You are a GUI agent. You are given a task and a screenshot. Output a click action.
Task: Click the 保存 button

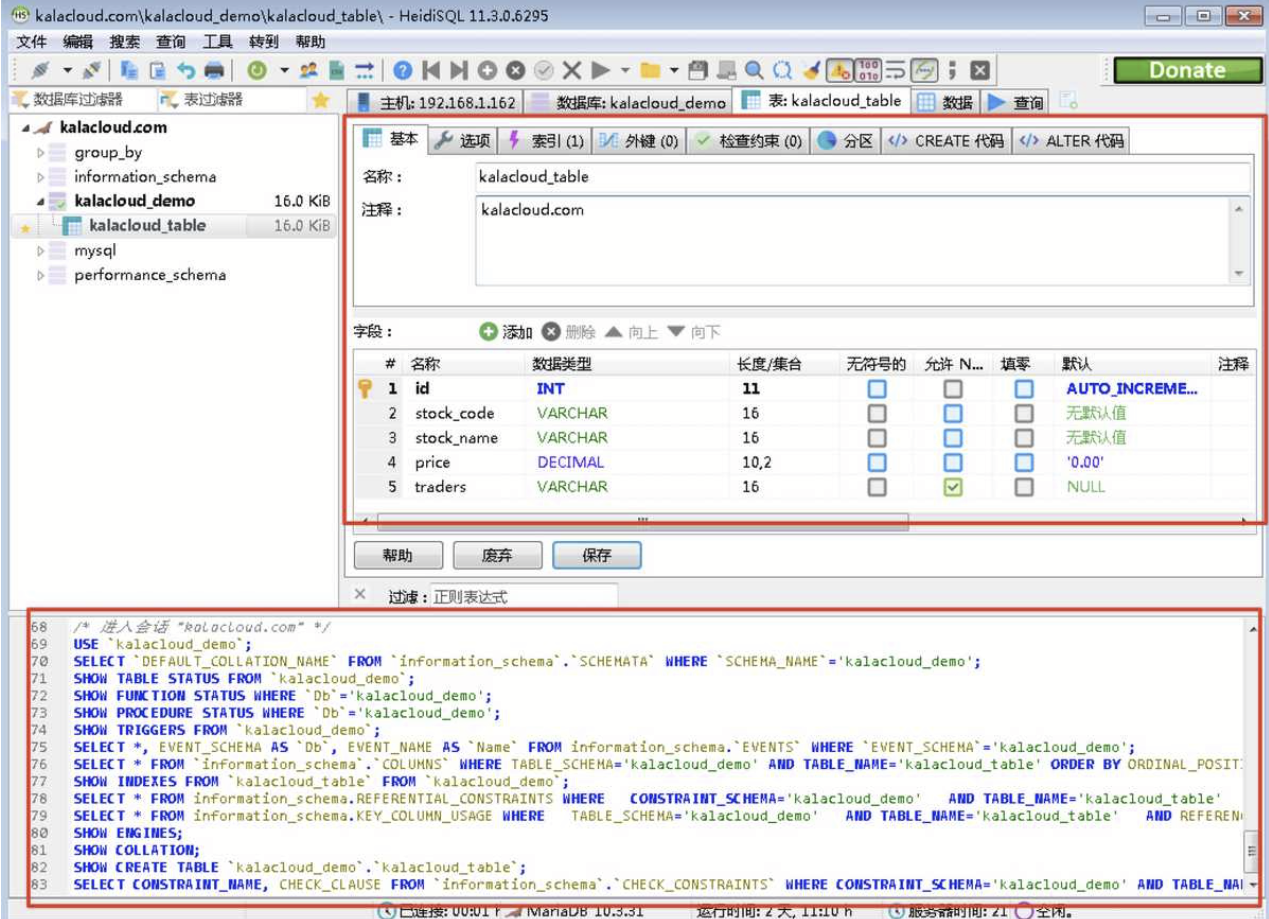tap(597, 555)
